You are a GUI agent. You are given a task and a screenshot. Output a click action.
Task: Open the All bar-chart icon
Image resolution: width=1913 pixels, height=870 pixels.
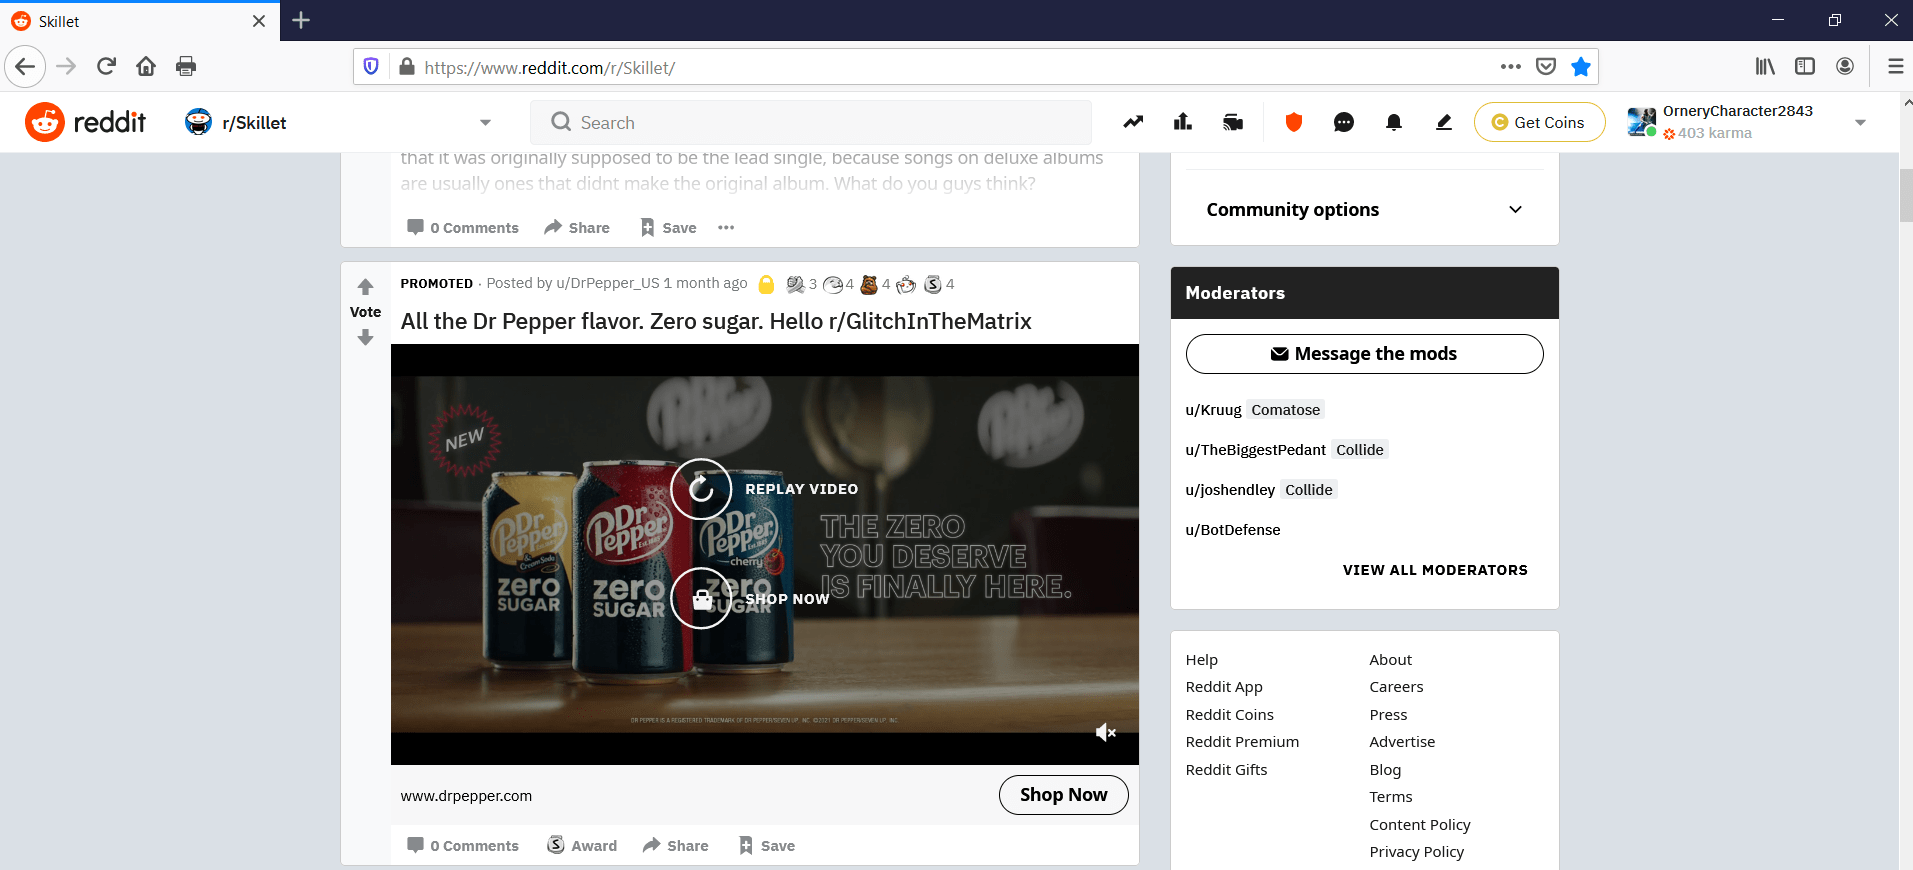pyautogui.click(x=1183, y=122)
